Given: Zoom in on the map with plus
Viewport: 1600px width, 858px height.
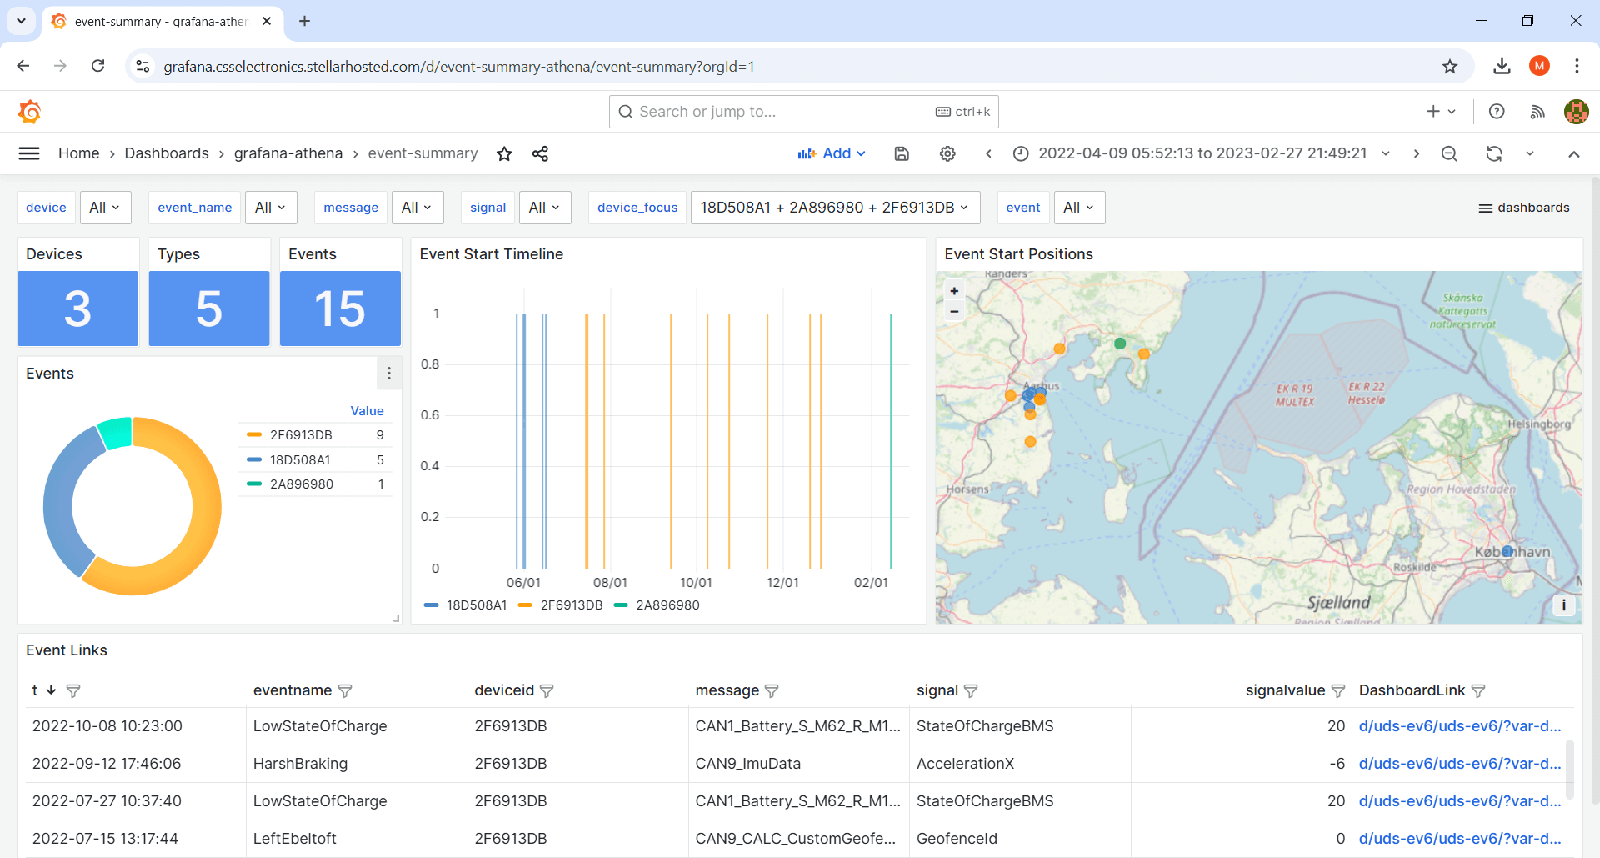Looking at the screenshot, I should [x=954, y=291].
